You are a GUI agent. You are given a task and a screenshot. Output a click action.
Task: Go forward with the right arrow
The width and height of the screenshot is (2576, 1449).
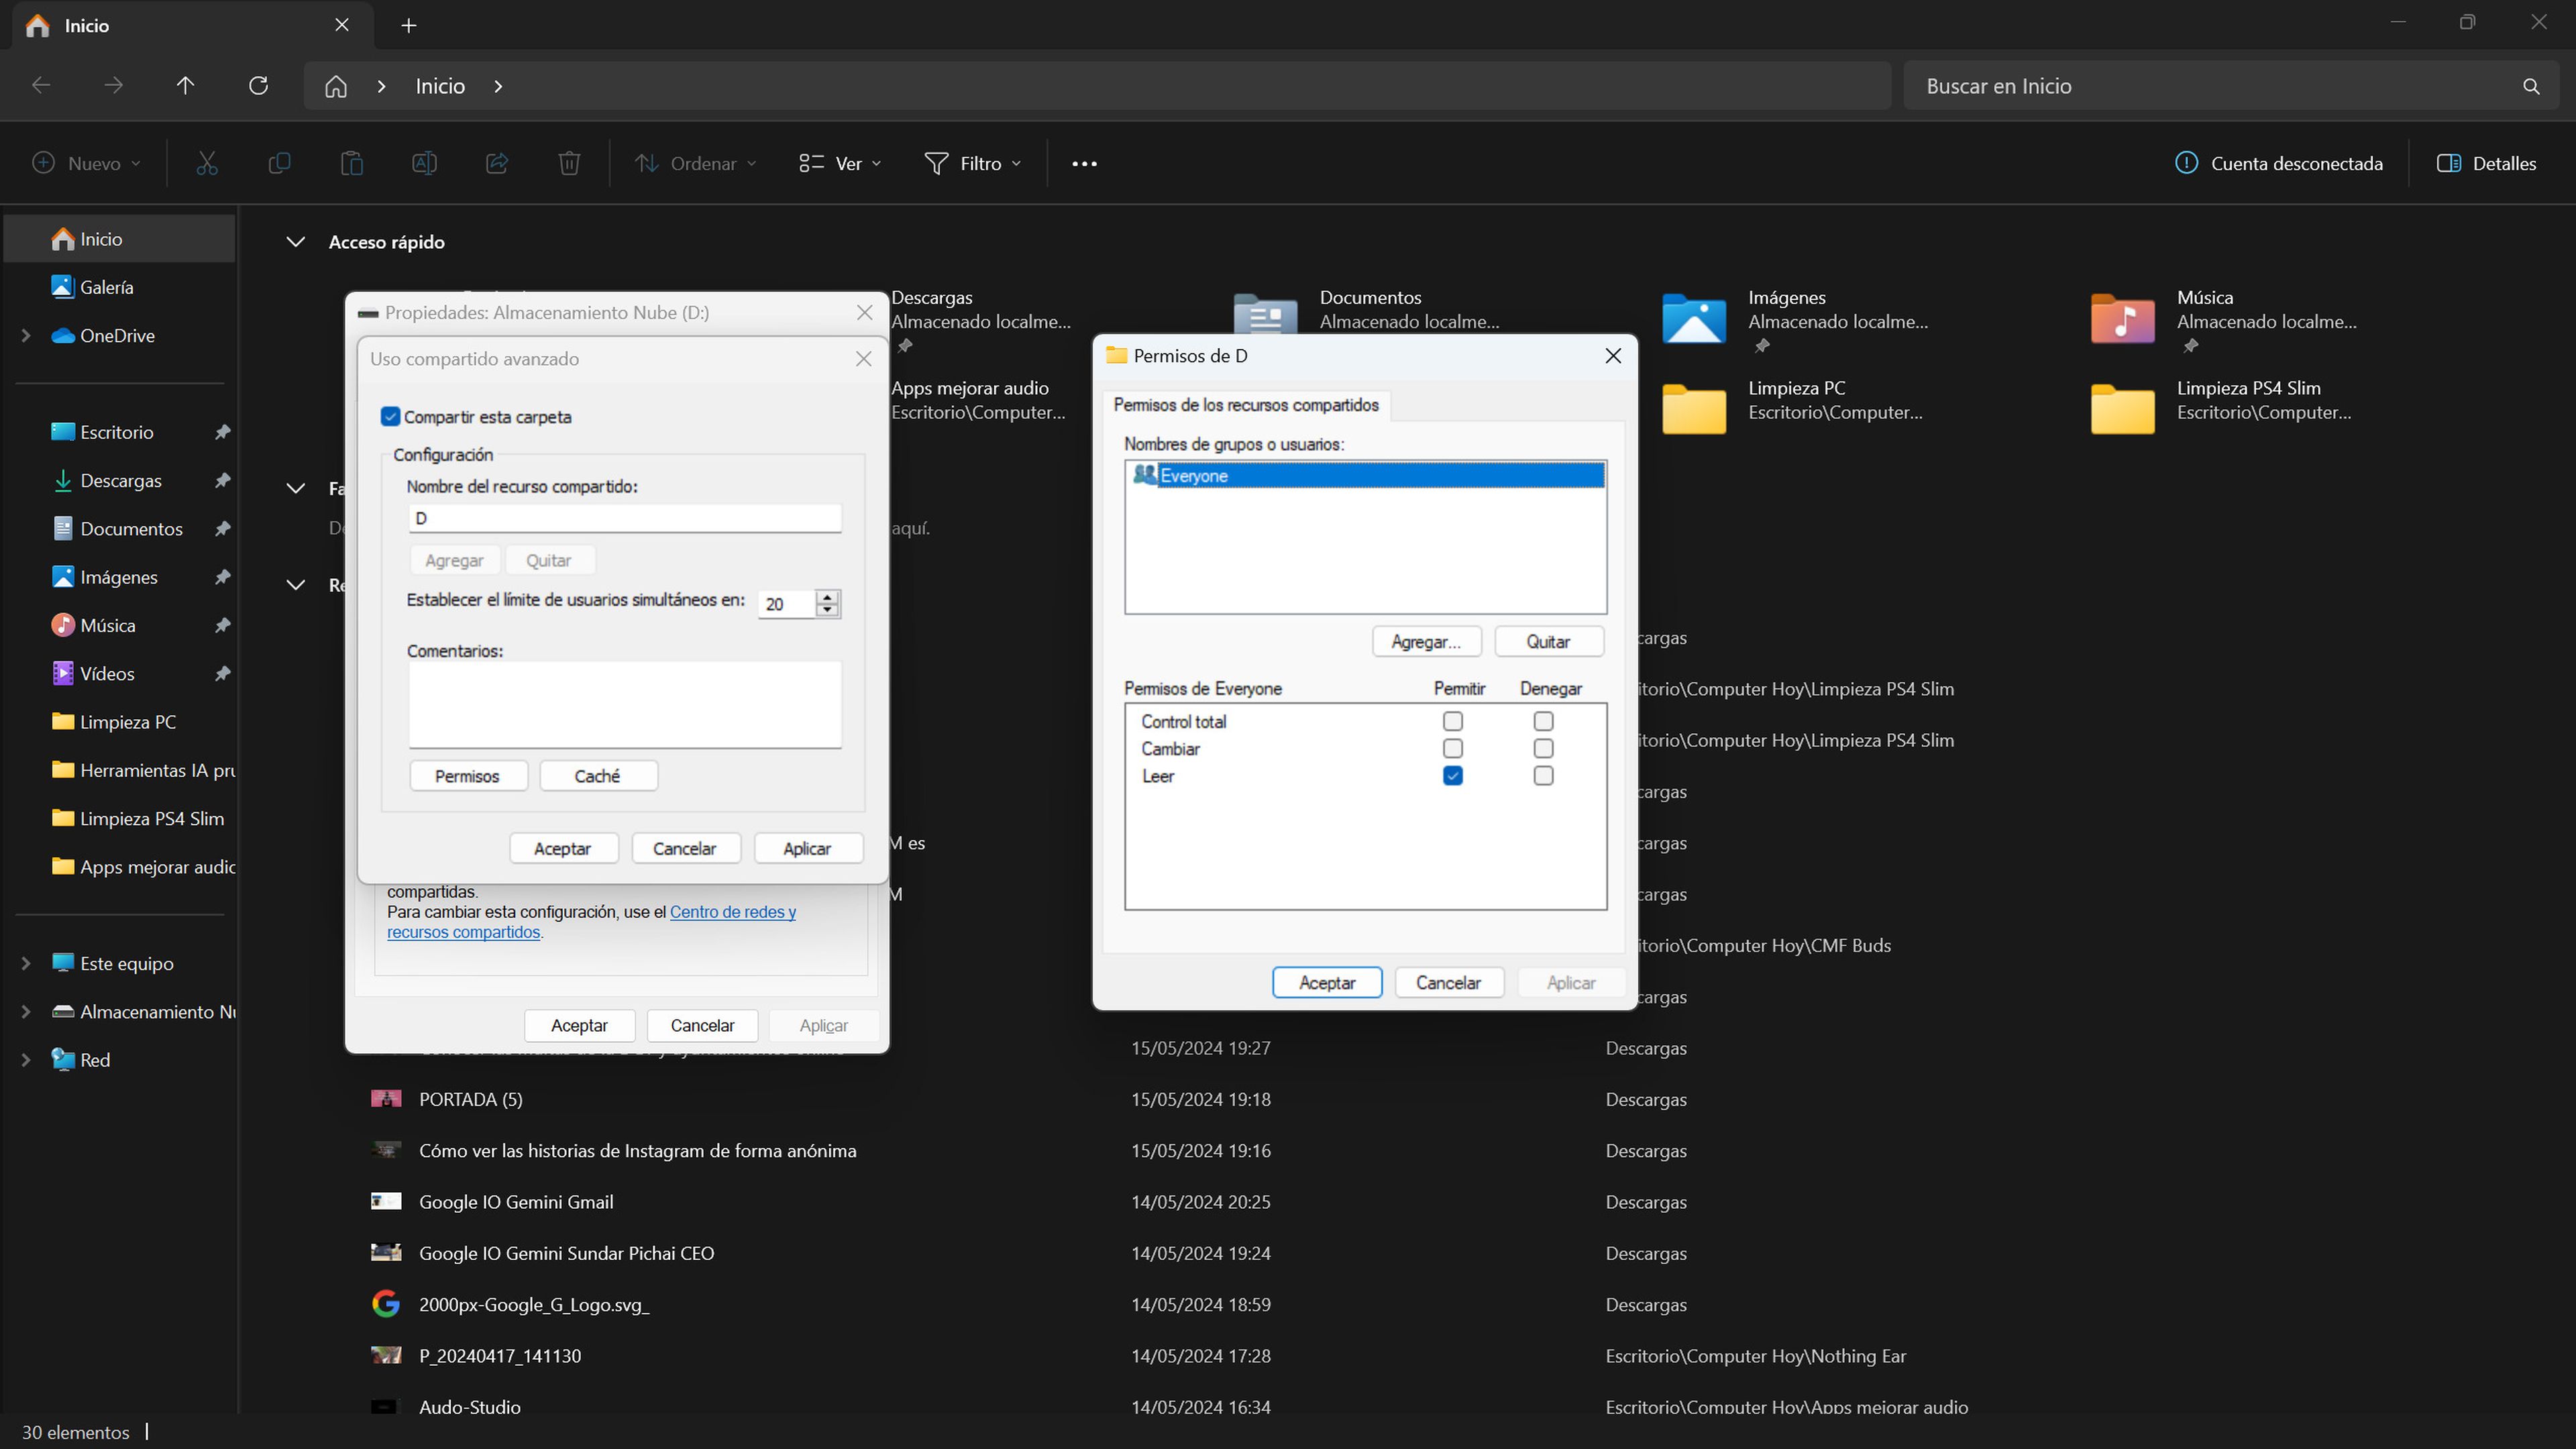[x=113, y=86]
